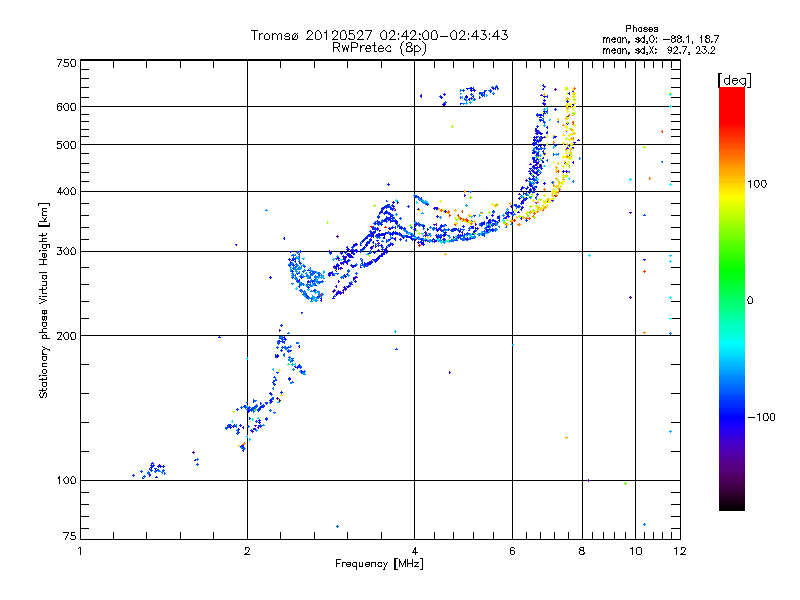The image size is (800, 600).
Task: Click the 'Stationary phase Virtual Height [km]' axis title
Action: pyautogui.click(x=44, y=301)
